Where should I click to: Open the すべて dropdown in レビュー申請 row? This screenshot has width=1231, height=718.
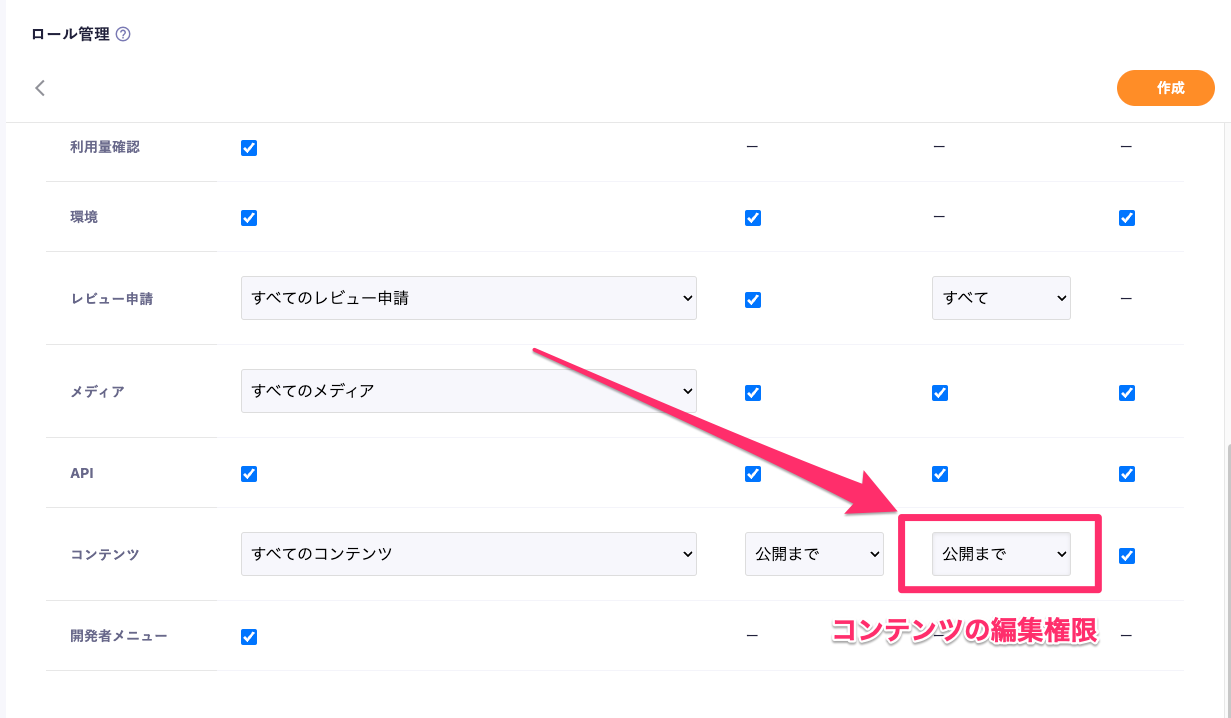click(1001, 298)
